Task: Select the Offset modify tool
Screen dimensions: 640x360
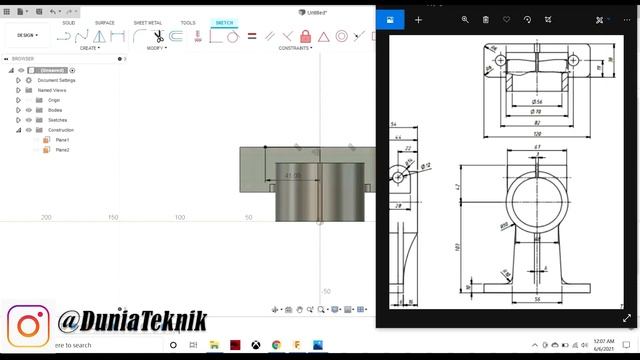Action: click(x=176, y=37)
